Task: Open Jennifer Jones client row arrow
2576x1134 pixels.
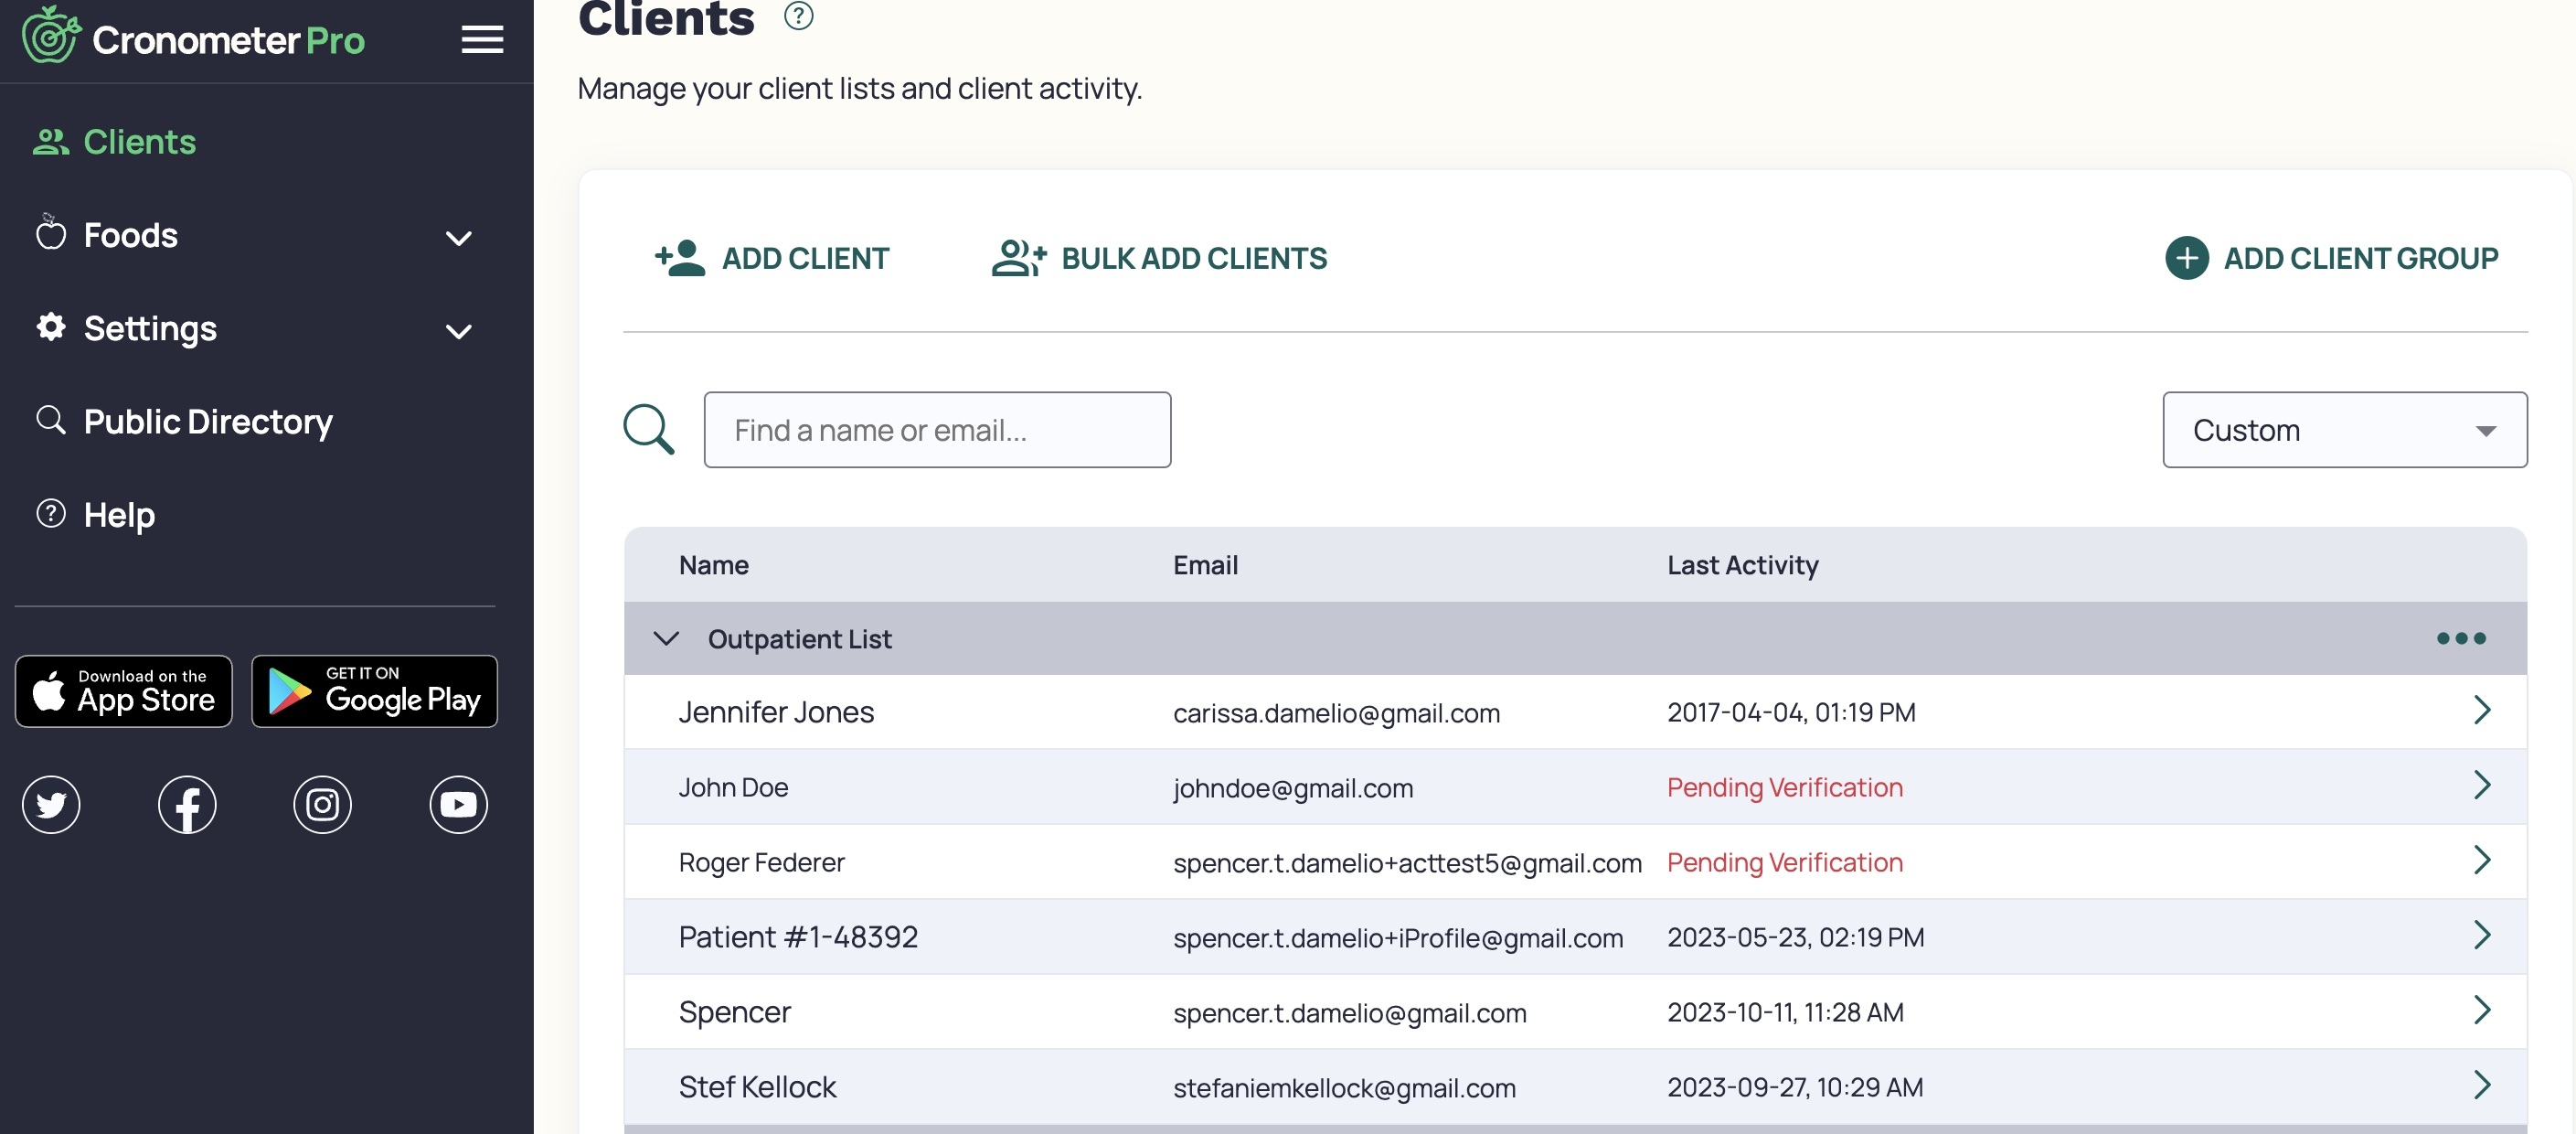Action: (2481, 711)
